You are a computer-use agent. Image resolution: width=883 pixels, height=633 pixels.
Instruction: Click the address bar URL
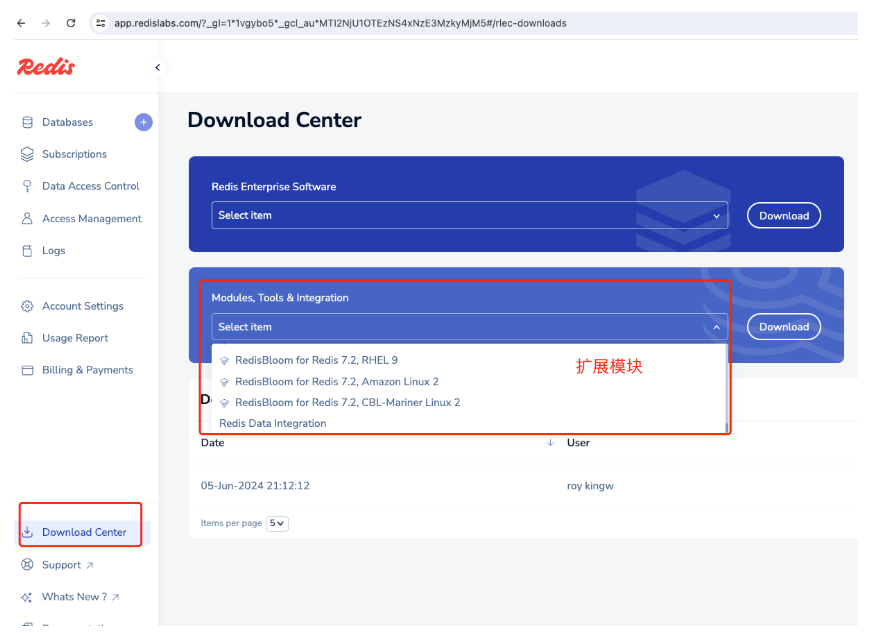[340, 23]
